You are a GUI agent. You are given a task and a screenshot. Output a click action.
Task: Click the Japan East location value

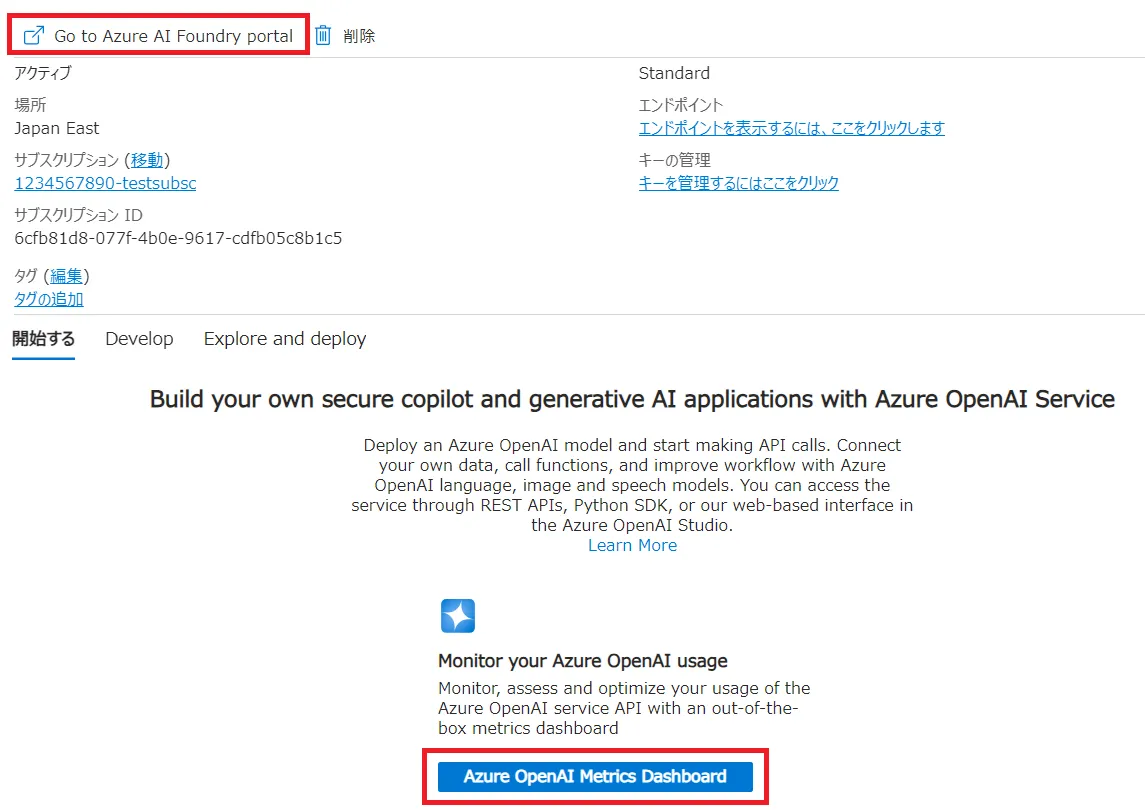click(57, 128)
